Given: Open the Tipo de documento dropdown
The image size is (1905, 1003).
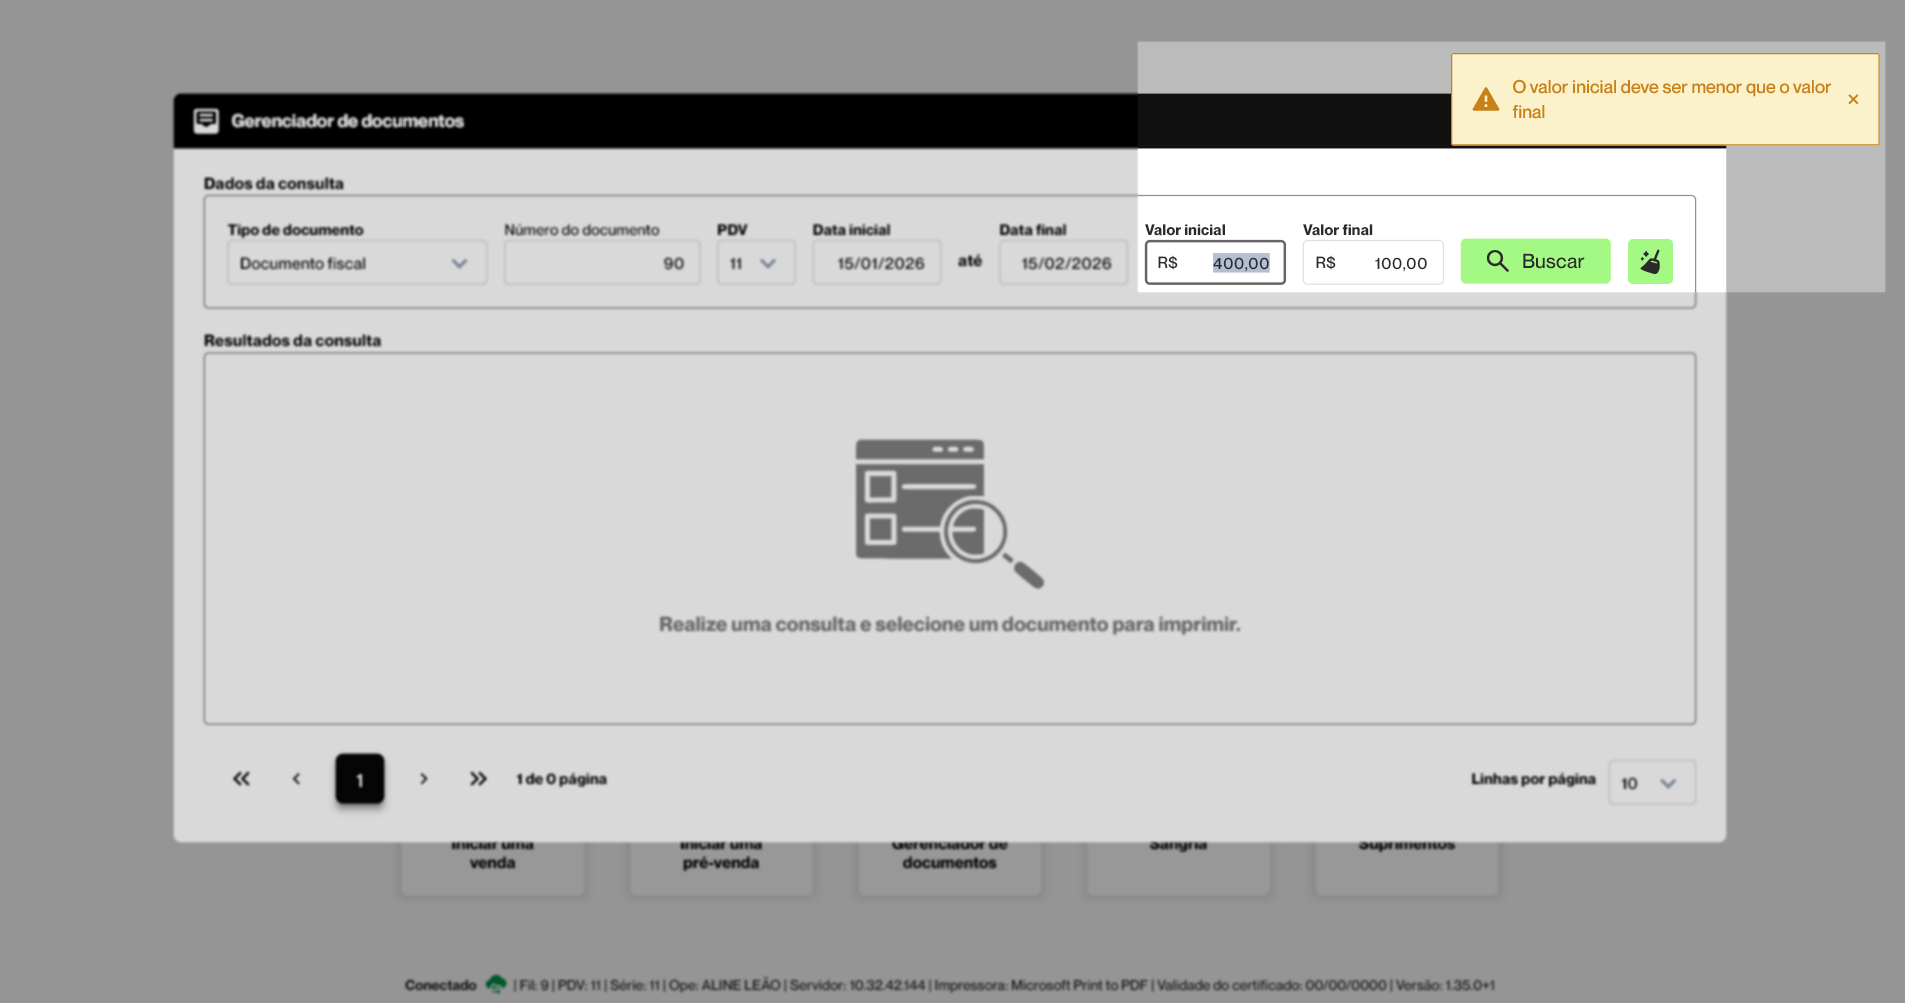Looking at the screenshot, I should [x=357, y=263].
